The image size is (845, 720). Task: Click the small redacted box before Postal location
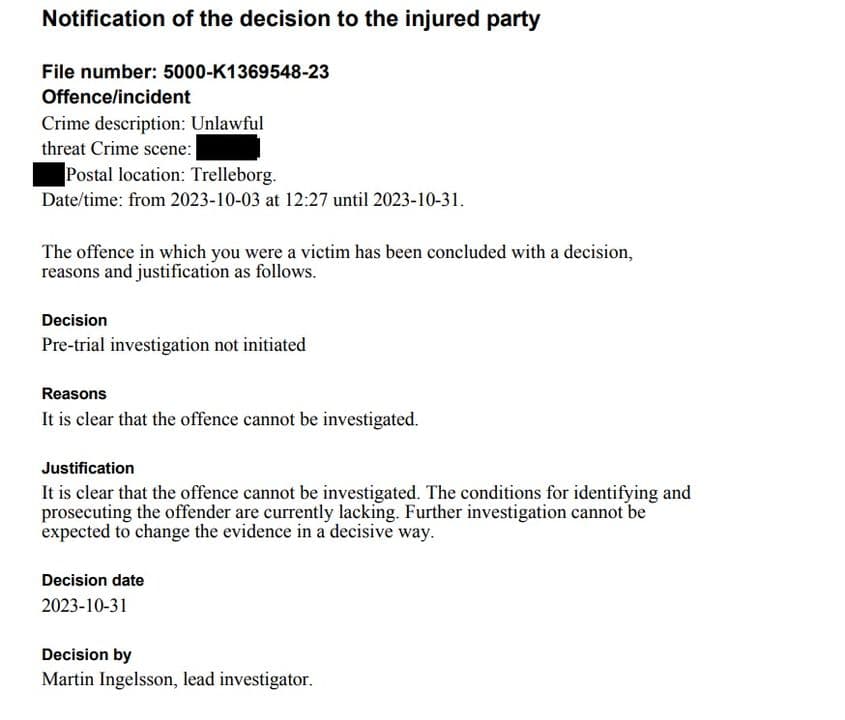[x=49, y=173]
